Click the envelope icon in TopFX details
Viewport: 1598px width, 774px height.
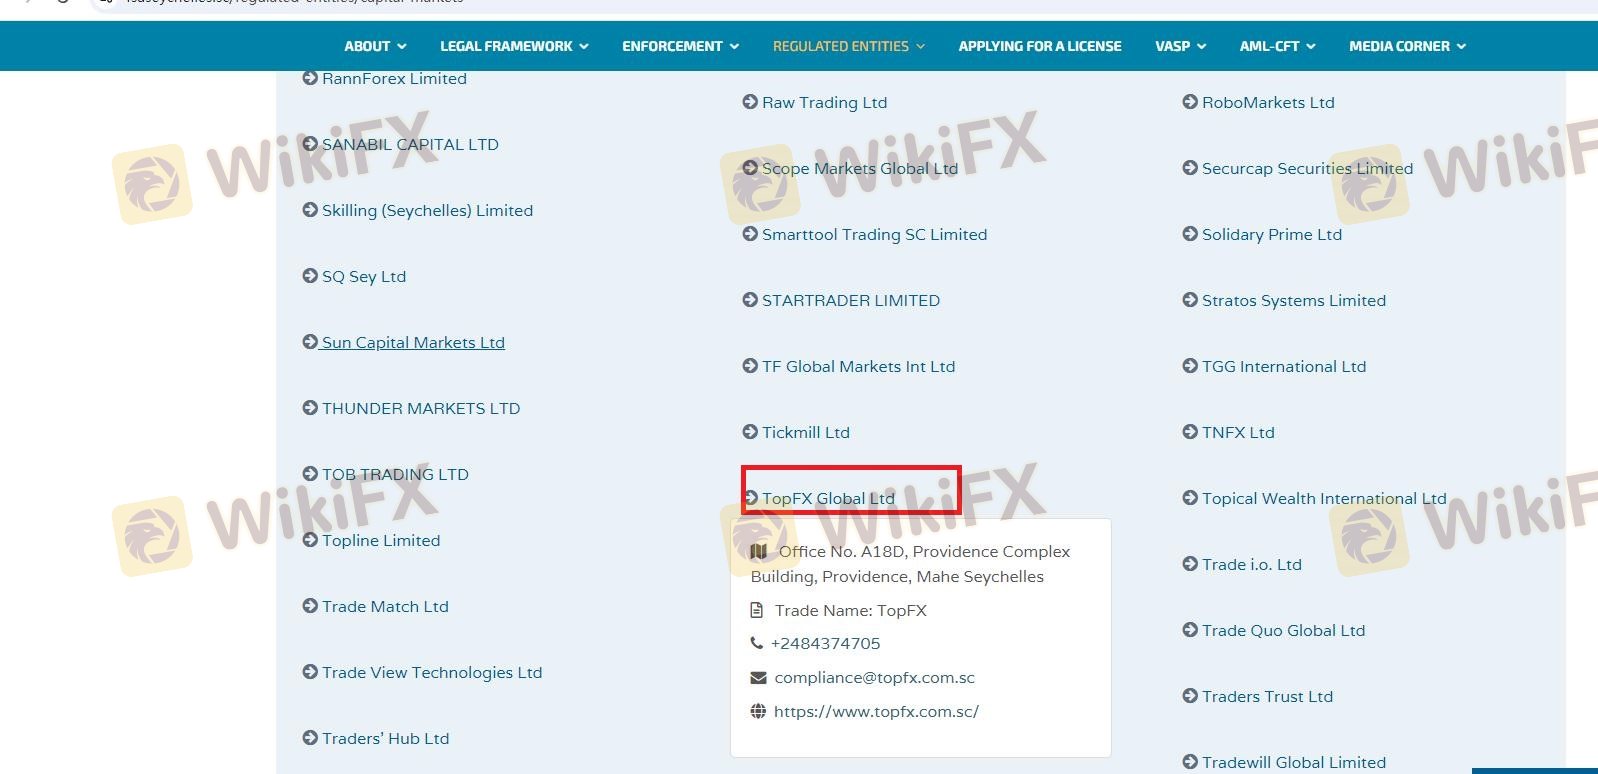758,678
